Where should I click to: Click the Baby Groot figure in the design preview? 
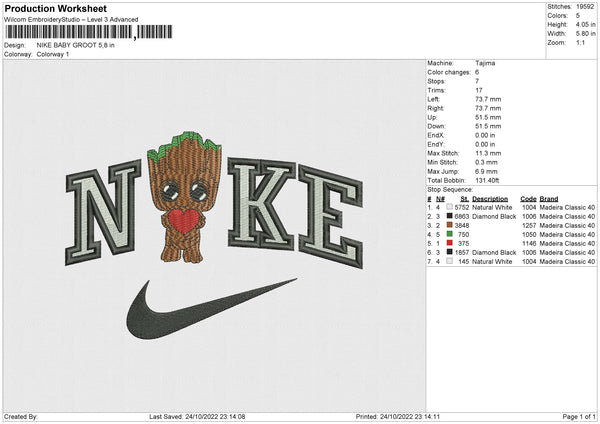pos(184,197)
